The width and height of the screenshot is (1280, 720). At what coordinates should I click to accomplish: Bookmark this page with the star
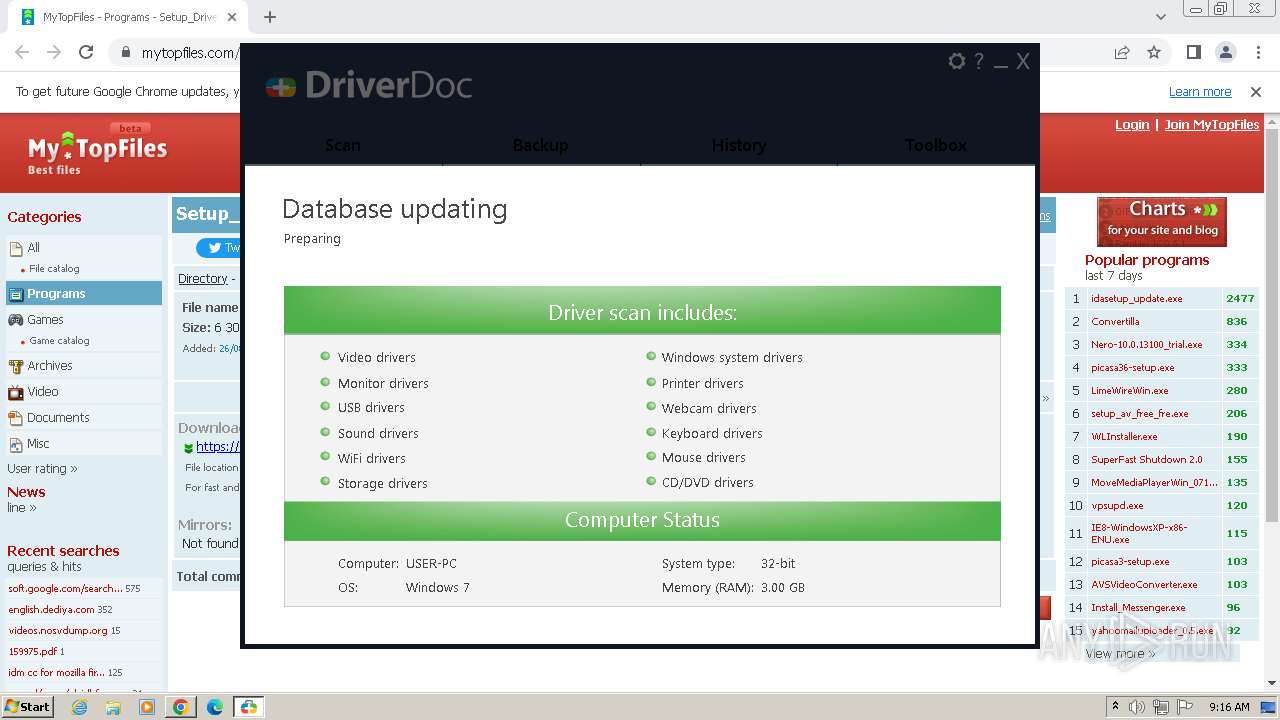[x=1154, y=52]
